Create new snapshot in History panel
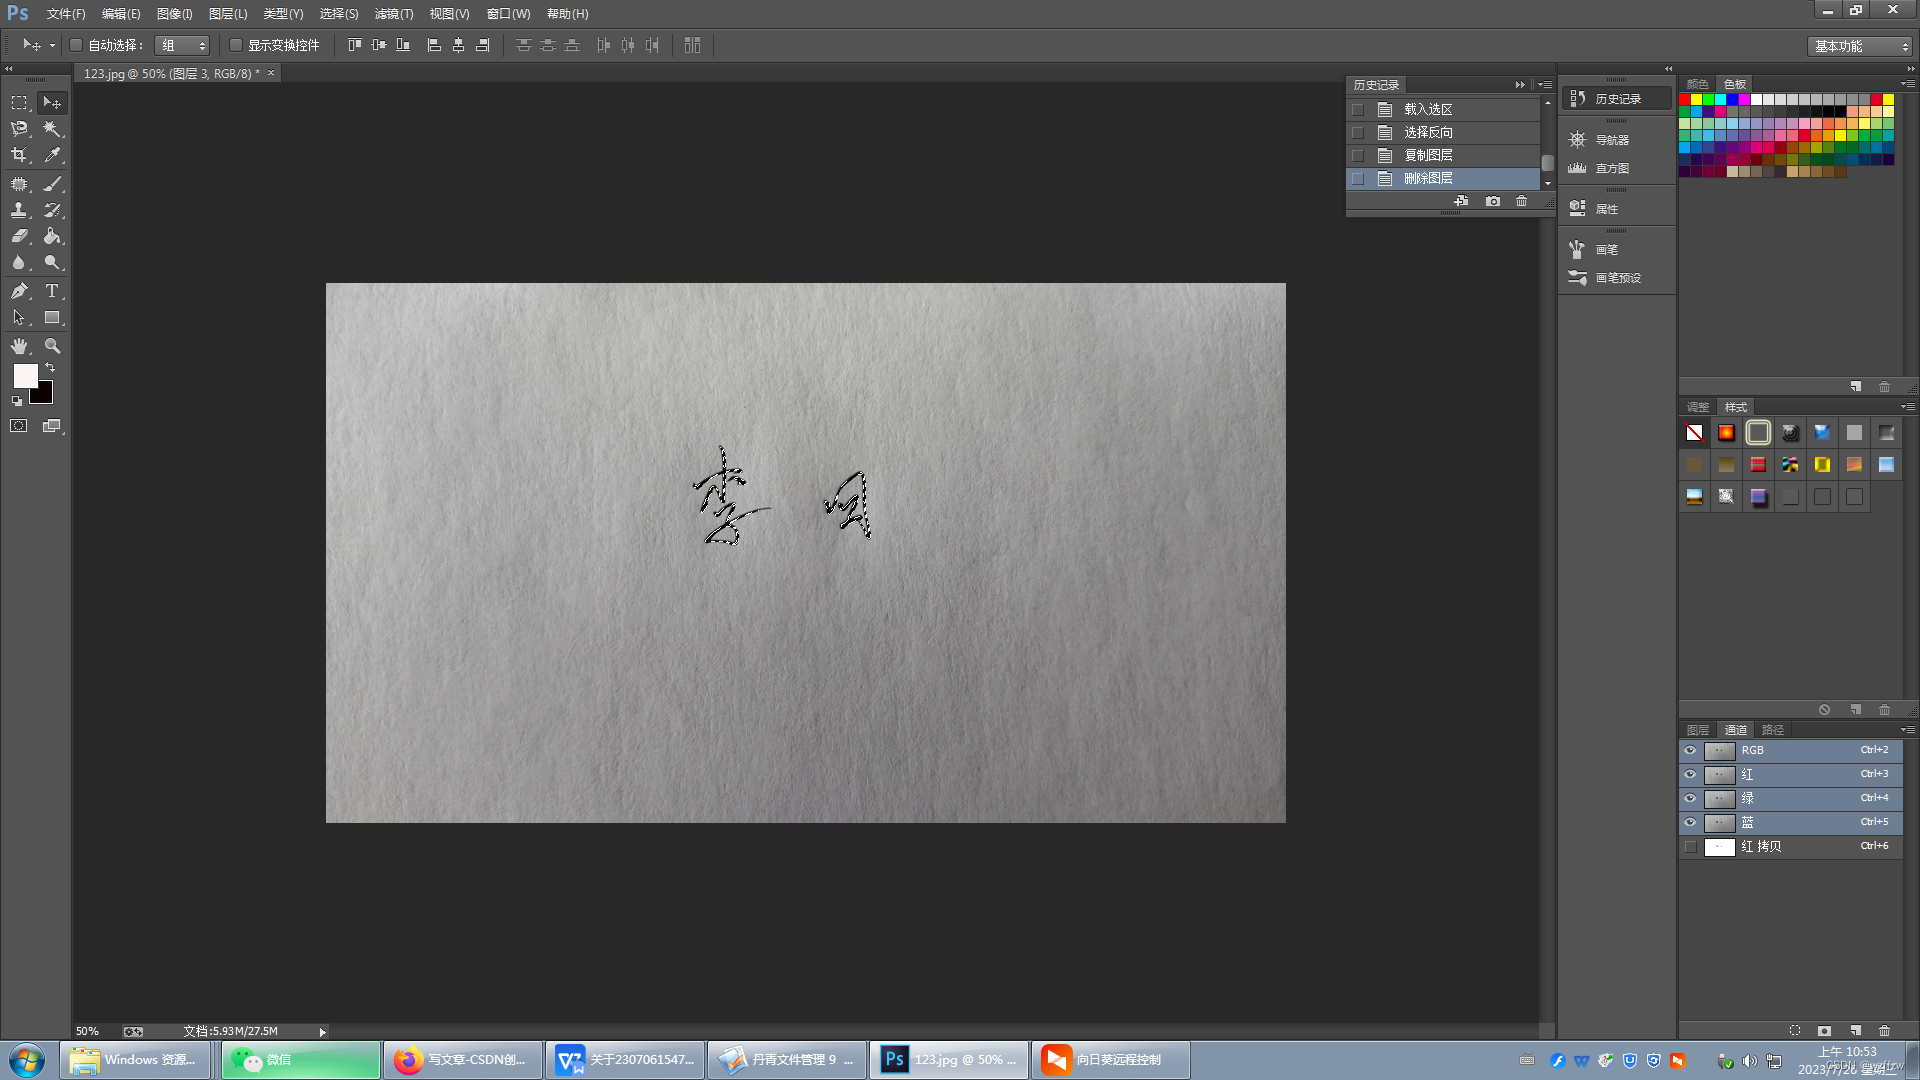1920x1080 pixels. click(x=1492, y=201)
